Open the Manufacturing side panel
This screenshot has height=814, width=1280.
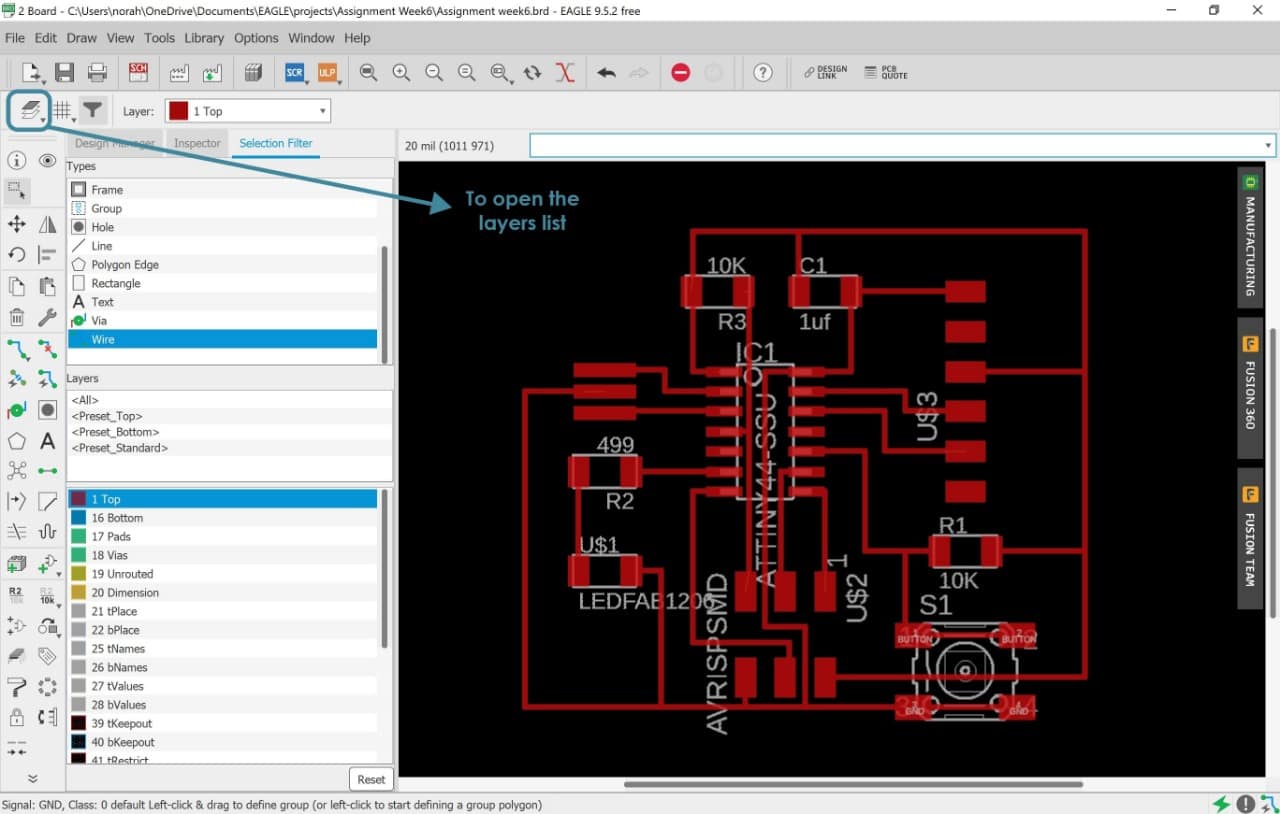point(1249,236)
